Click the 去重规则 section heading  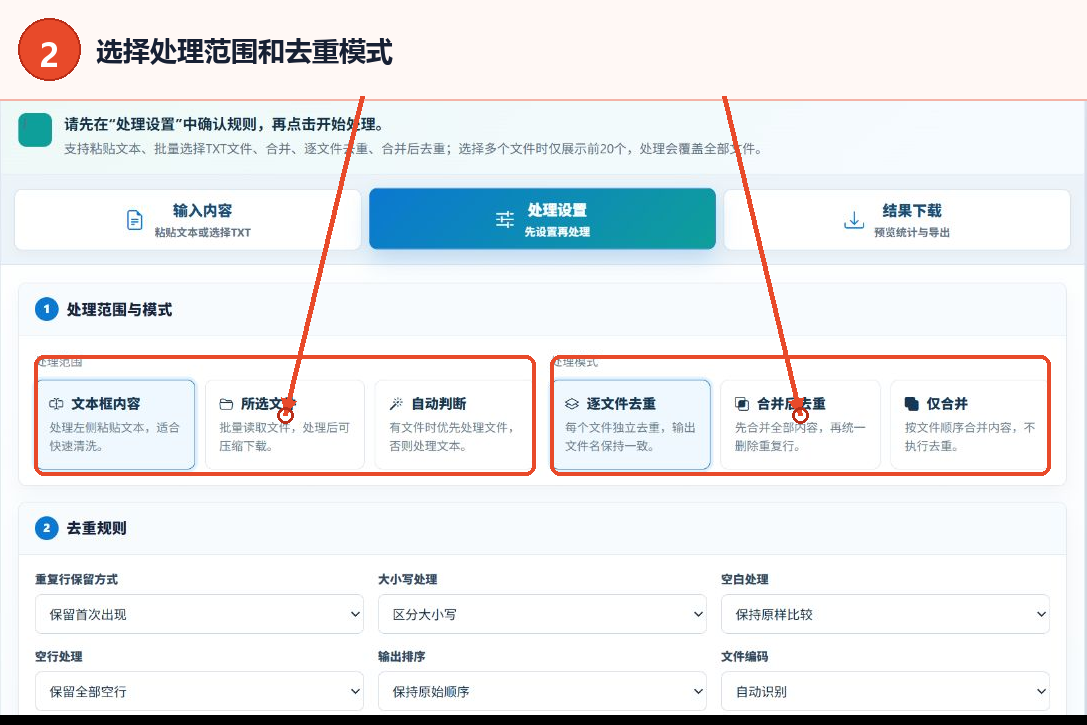[96, 528]
